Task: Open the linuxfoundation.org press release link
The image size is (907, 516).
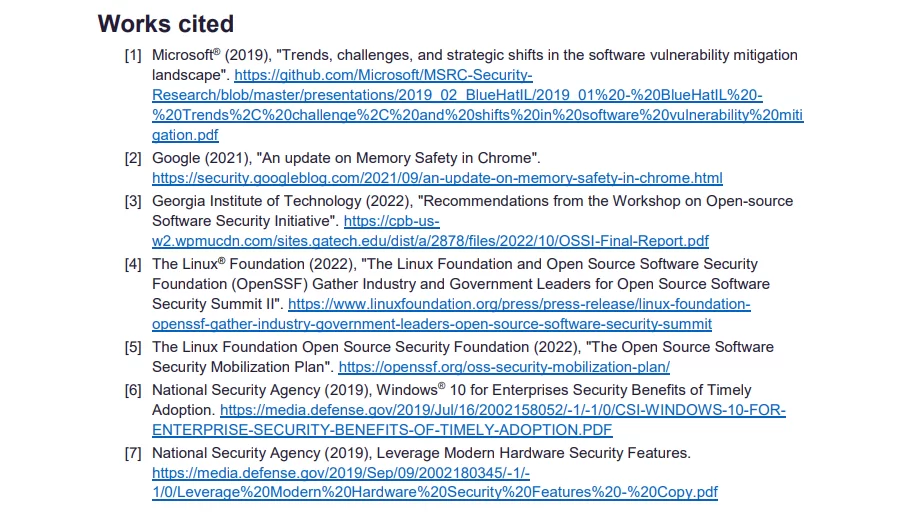Action: pos(519,304)
